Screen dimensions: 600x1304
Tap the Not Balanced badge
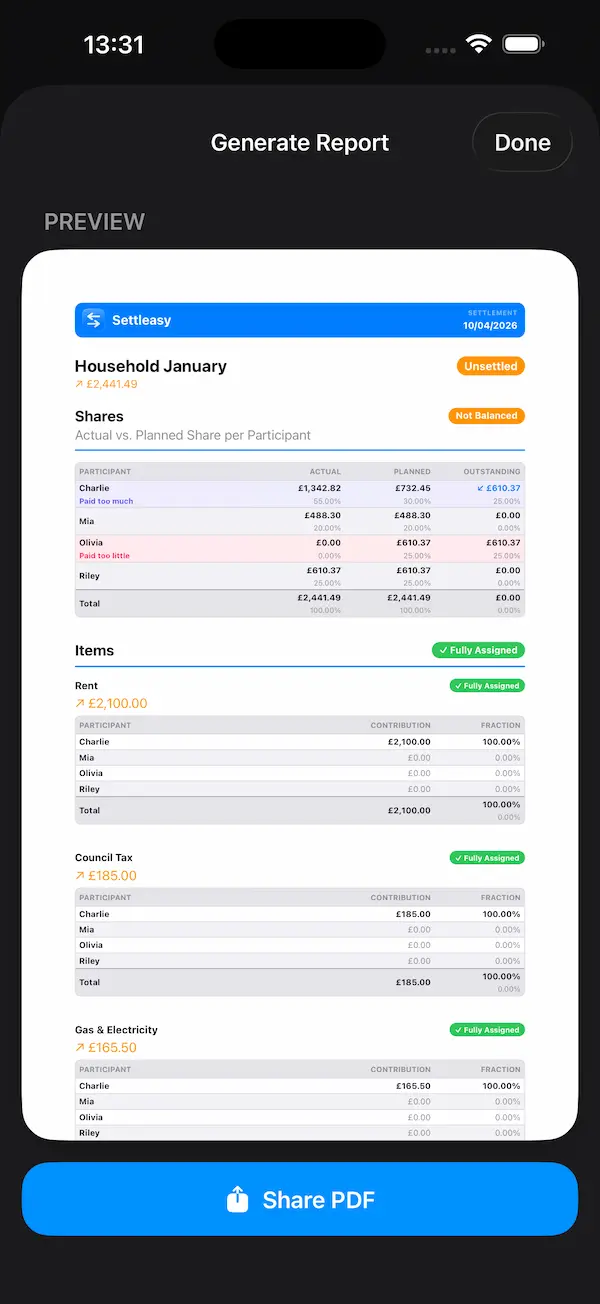pos(486,416)
